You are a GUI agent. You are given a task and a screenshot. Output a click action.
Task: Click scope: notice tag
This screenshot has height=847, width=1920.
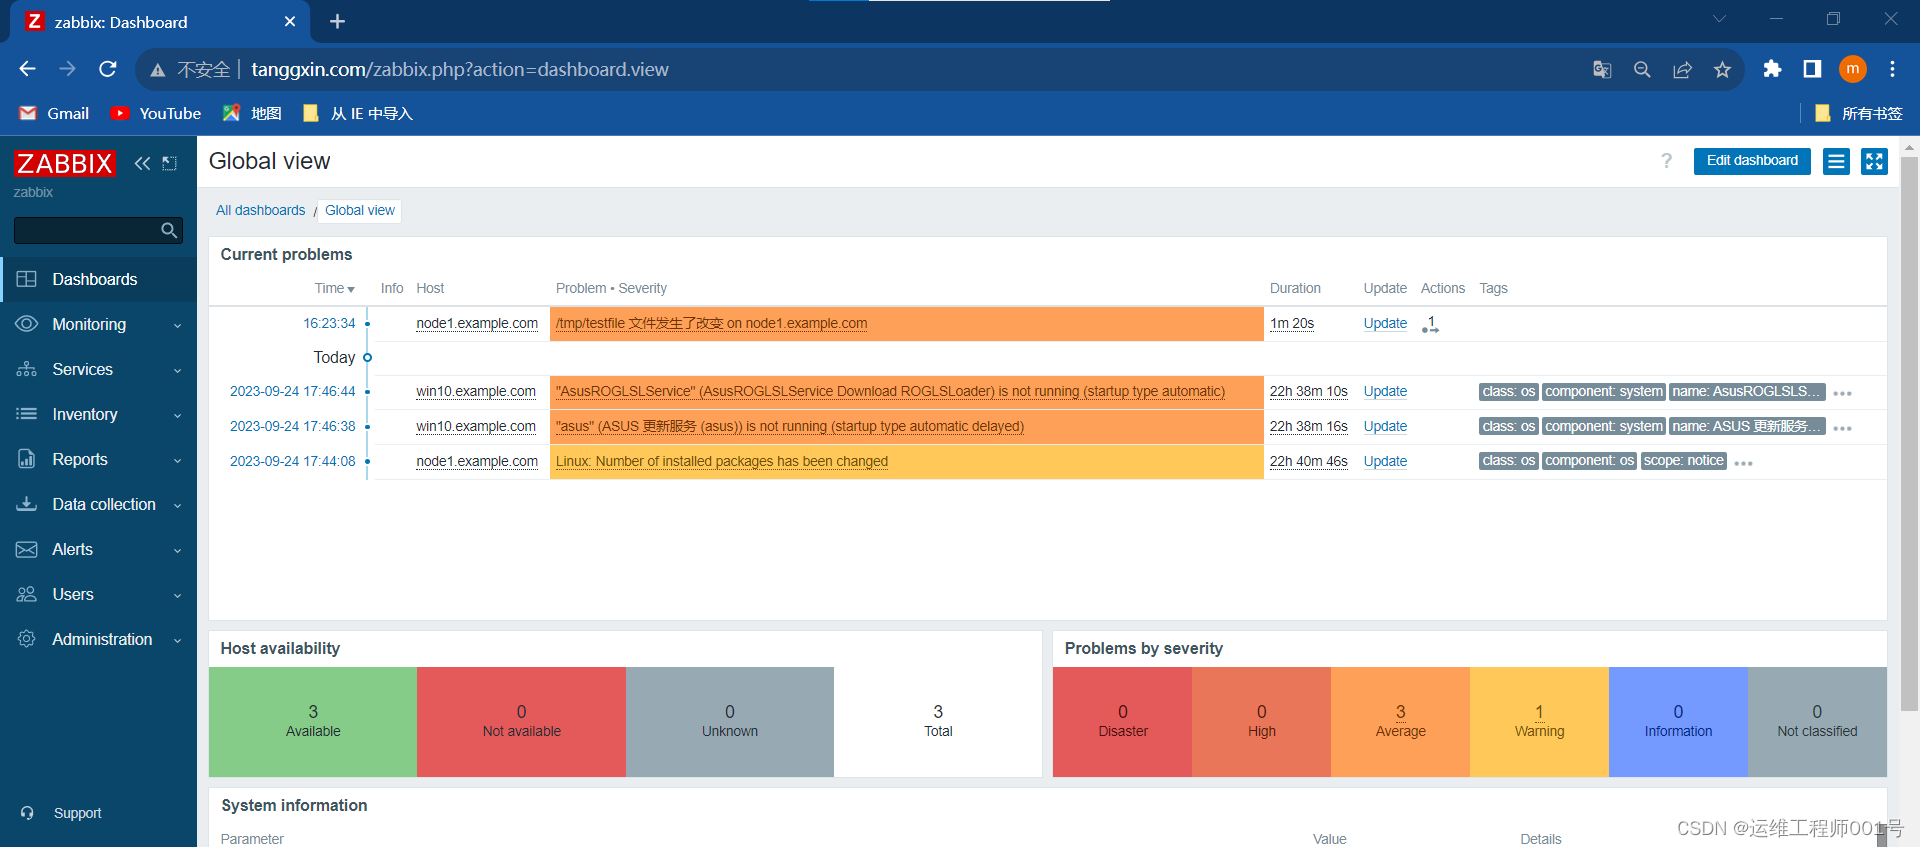(x=1684, y=461)
